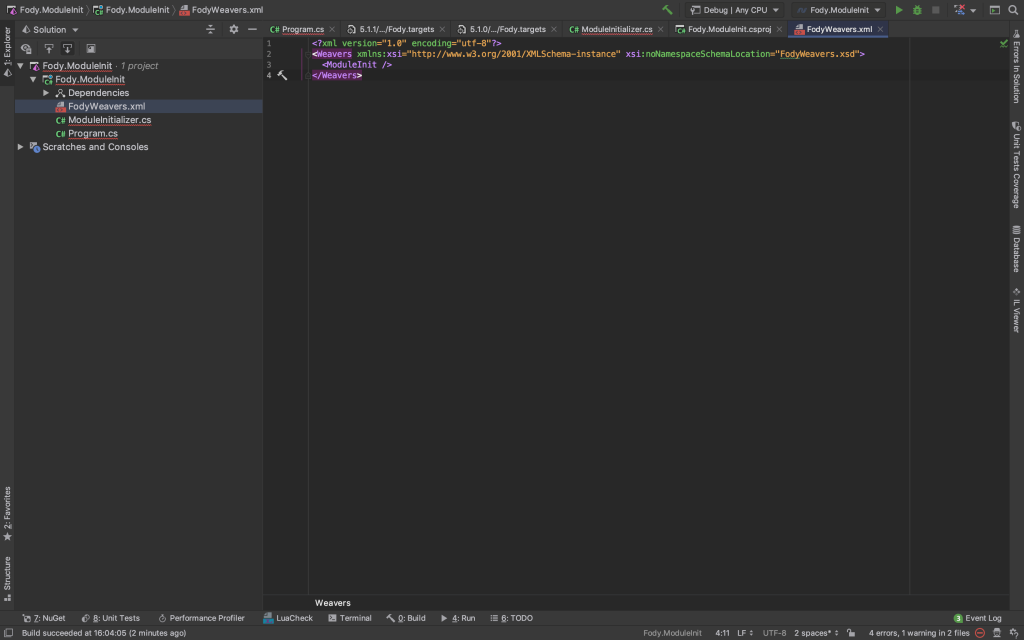Open the 2 spaces indent selector
This screenshot has height=640, width=1024.
816,633
